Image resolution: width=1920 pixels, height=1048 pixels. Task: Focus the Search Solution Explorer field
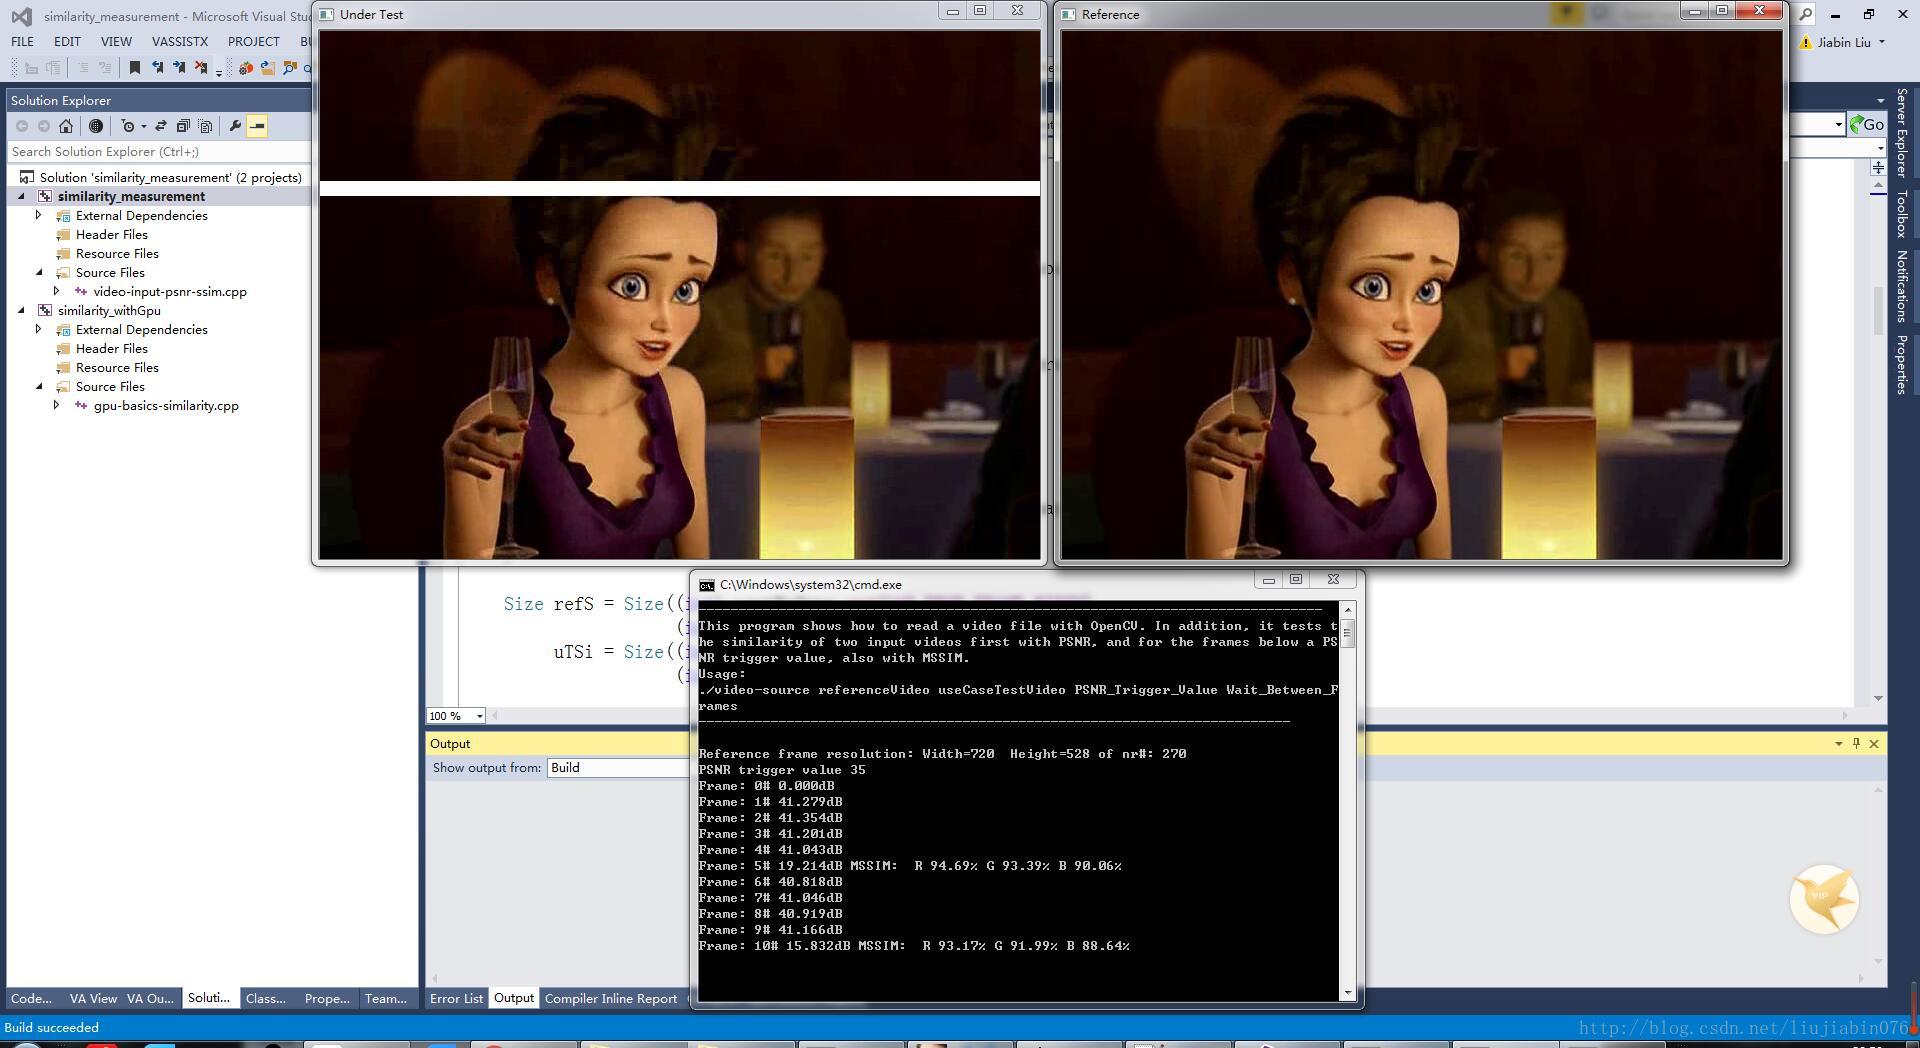point(159,152)
